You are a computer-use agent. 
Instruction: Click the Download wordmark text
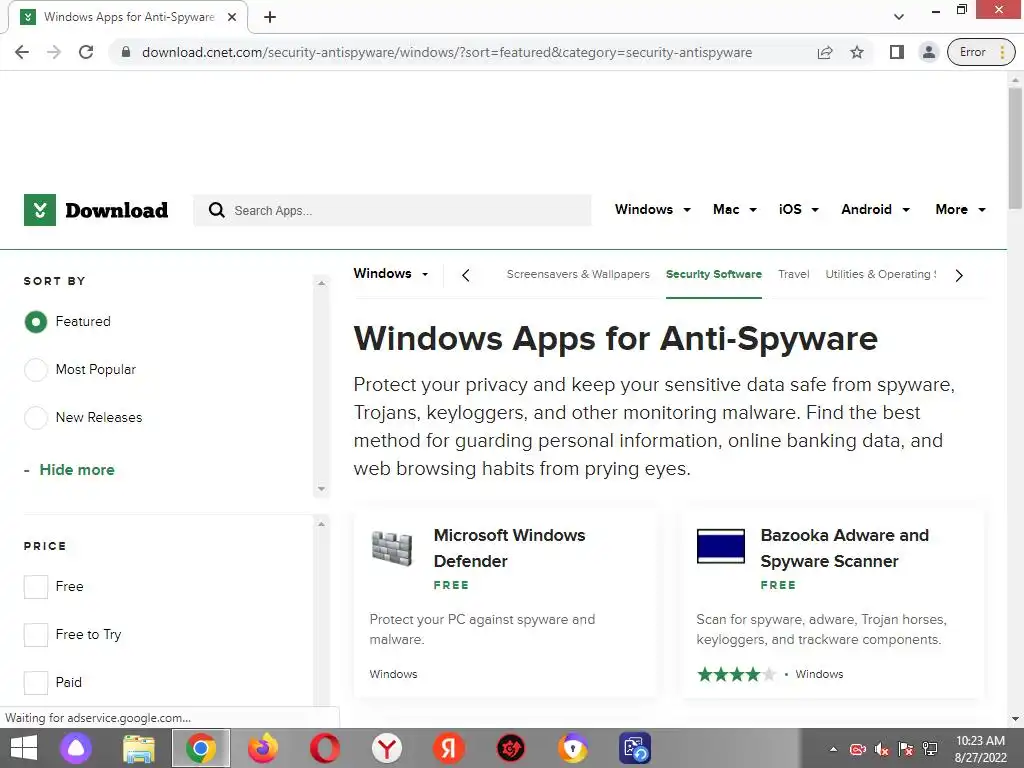click(x=117, y=210)
